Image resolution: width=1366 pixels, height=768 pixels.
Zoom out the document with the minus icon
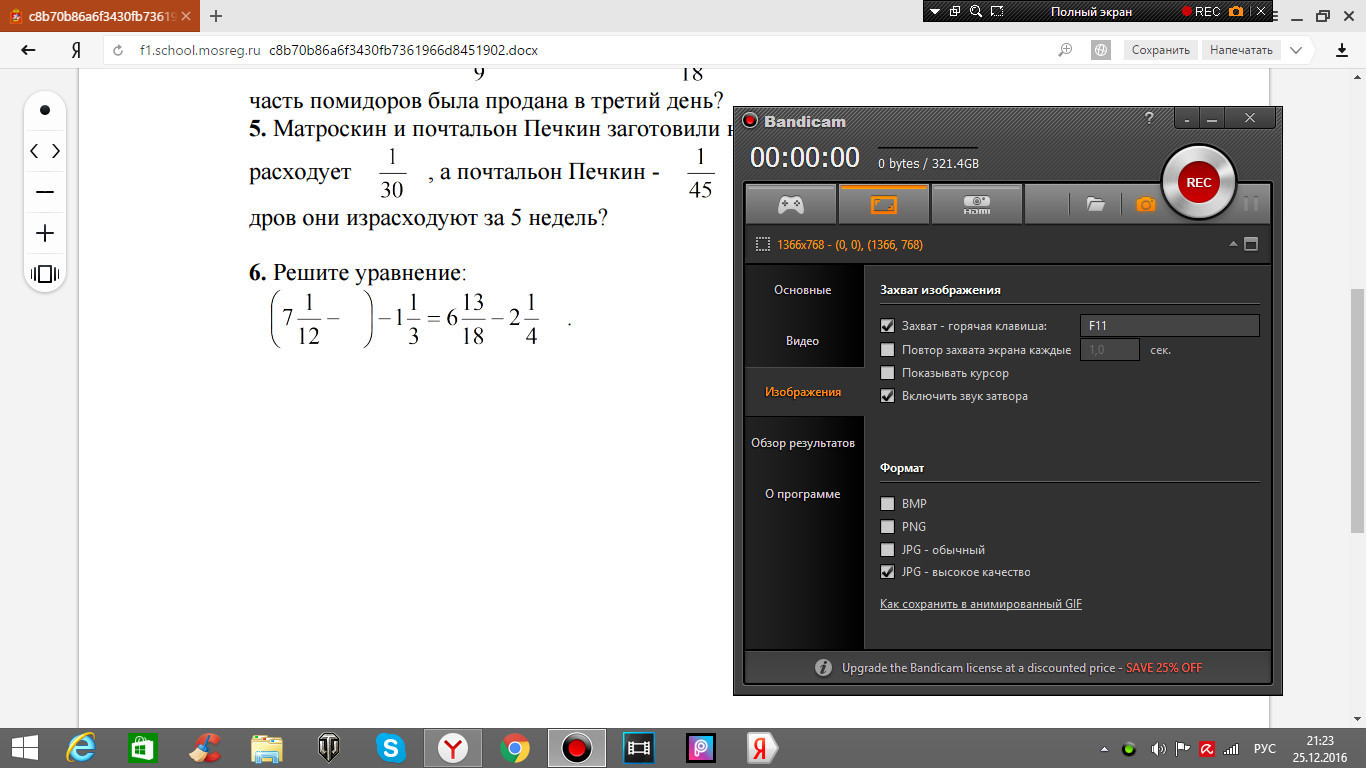pyautogui.click(x=45, y=192)
